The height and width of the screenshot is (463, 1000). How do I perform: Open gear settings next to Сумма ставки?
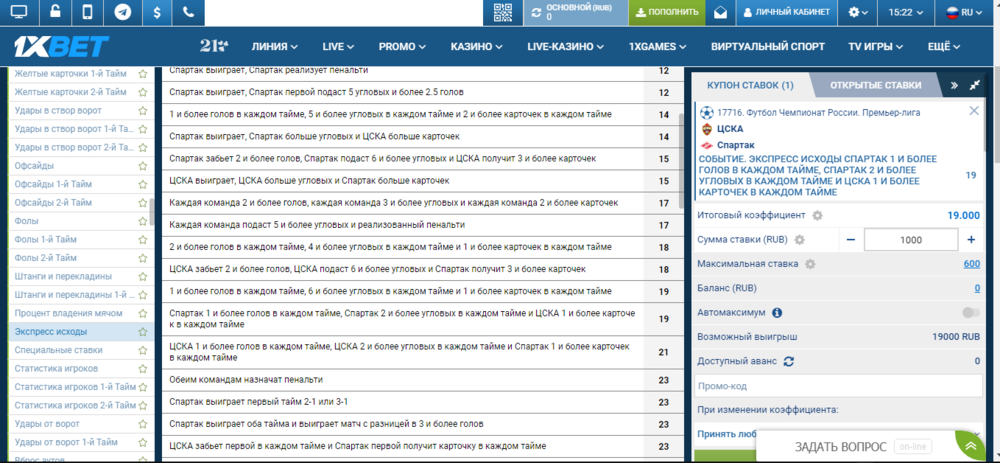(x=799, y=240)
